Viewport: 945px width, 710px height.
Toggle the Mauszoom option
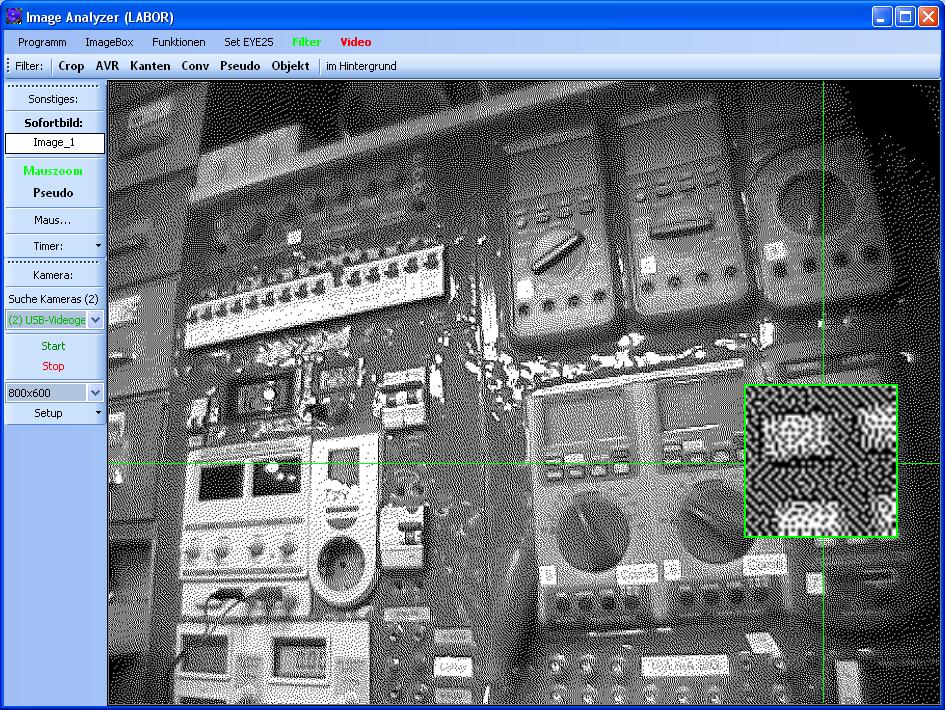tap(53, 171)
